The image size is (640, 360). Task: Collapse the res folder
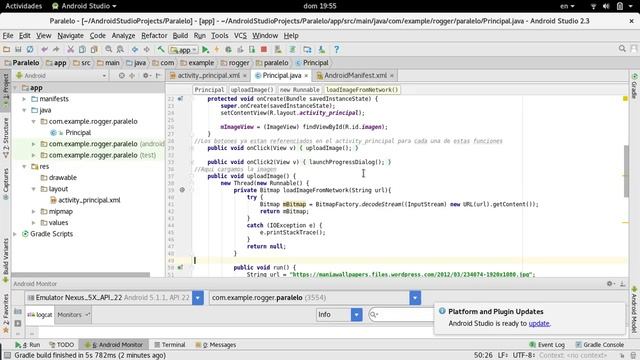pyautogui.click(x=24, y=167)
